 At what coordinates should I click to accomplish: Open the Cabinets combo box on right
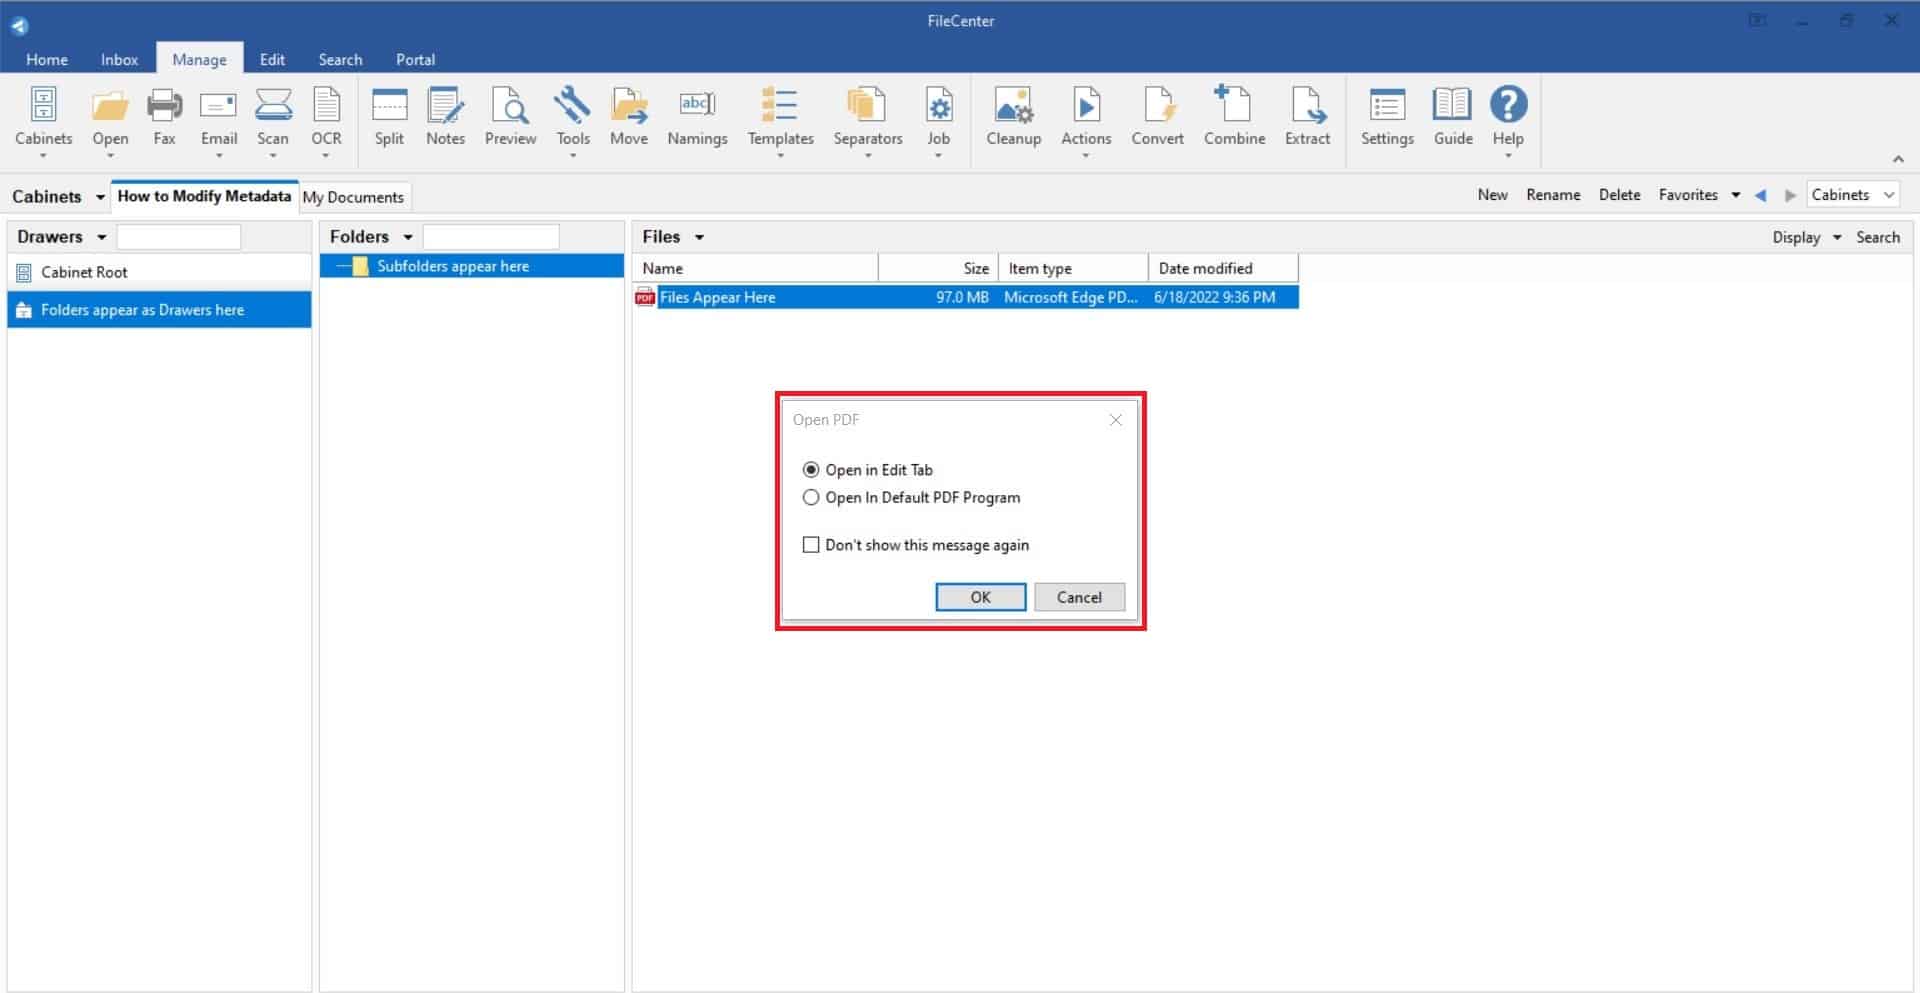pyautogui.click(x=1852, y=195)
